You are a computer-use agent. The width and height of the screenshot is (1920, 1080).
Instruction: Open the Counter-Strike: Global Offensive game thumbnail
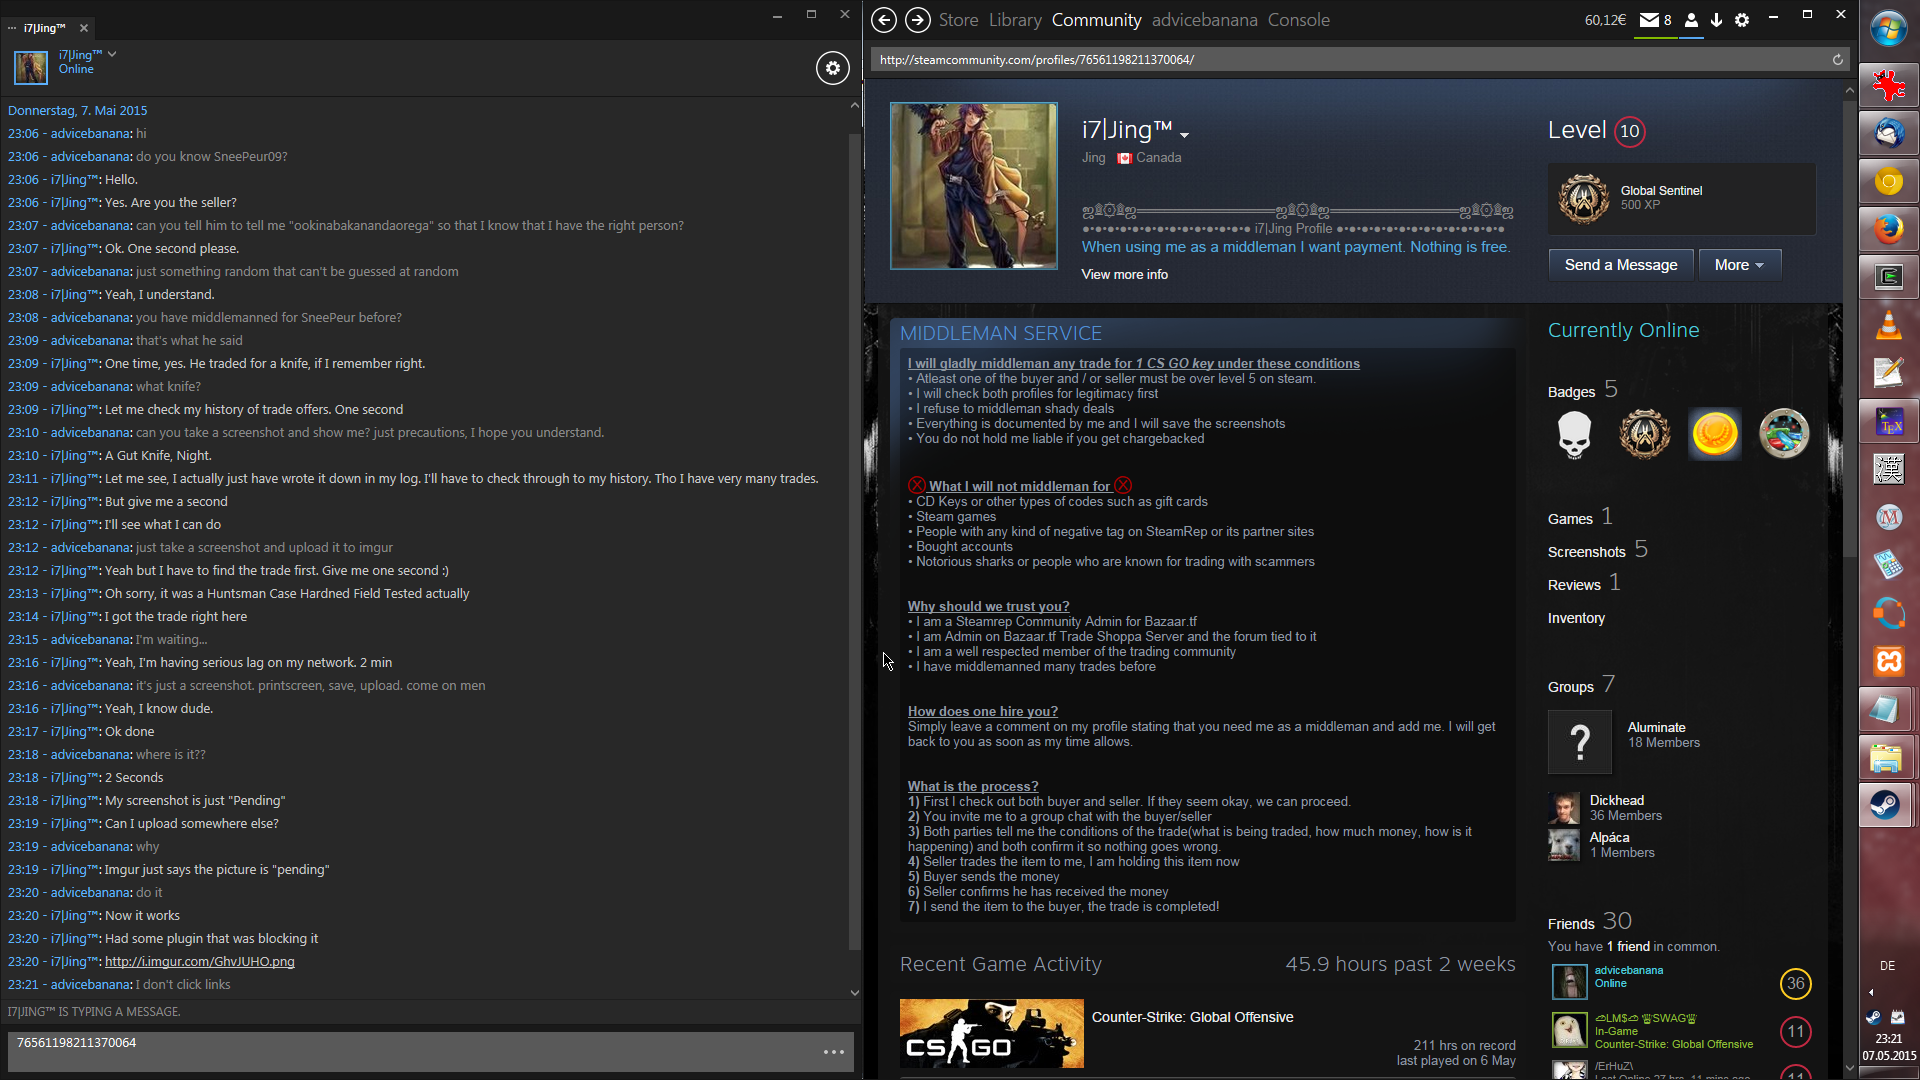pyautogui.click(x=991, y=1033)
